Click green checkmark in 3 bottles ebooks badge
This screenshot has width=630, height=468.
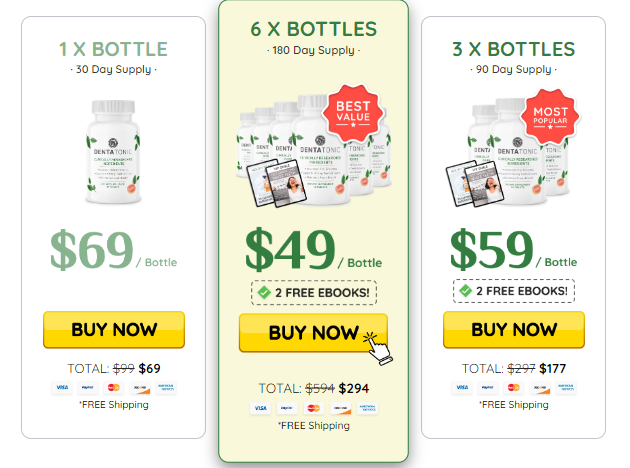[465, 290]
